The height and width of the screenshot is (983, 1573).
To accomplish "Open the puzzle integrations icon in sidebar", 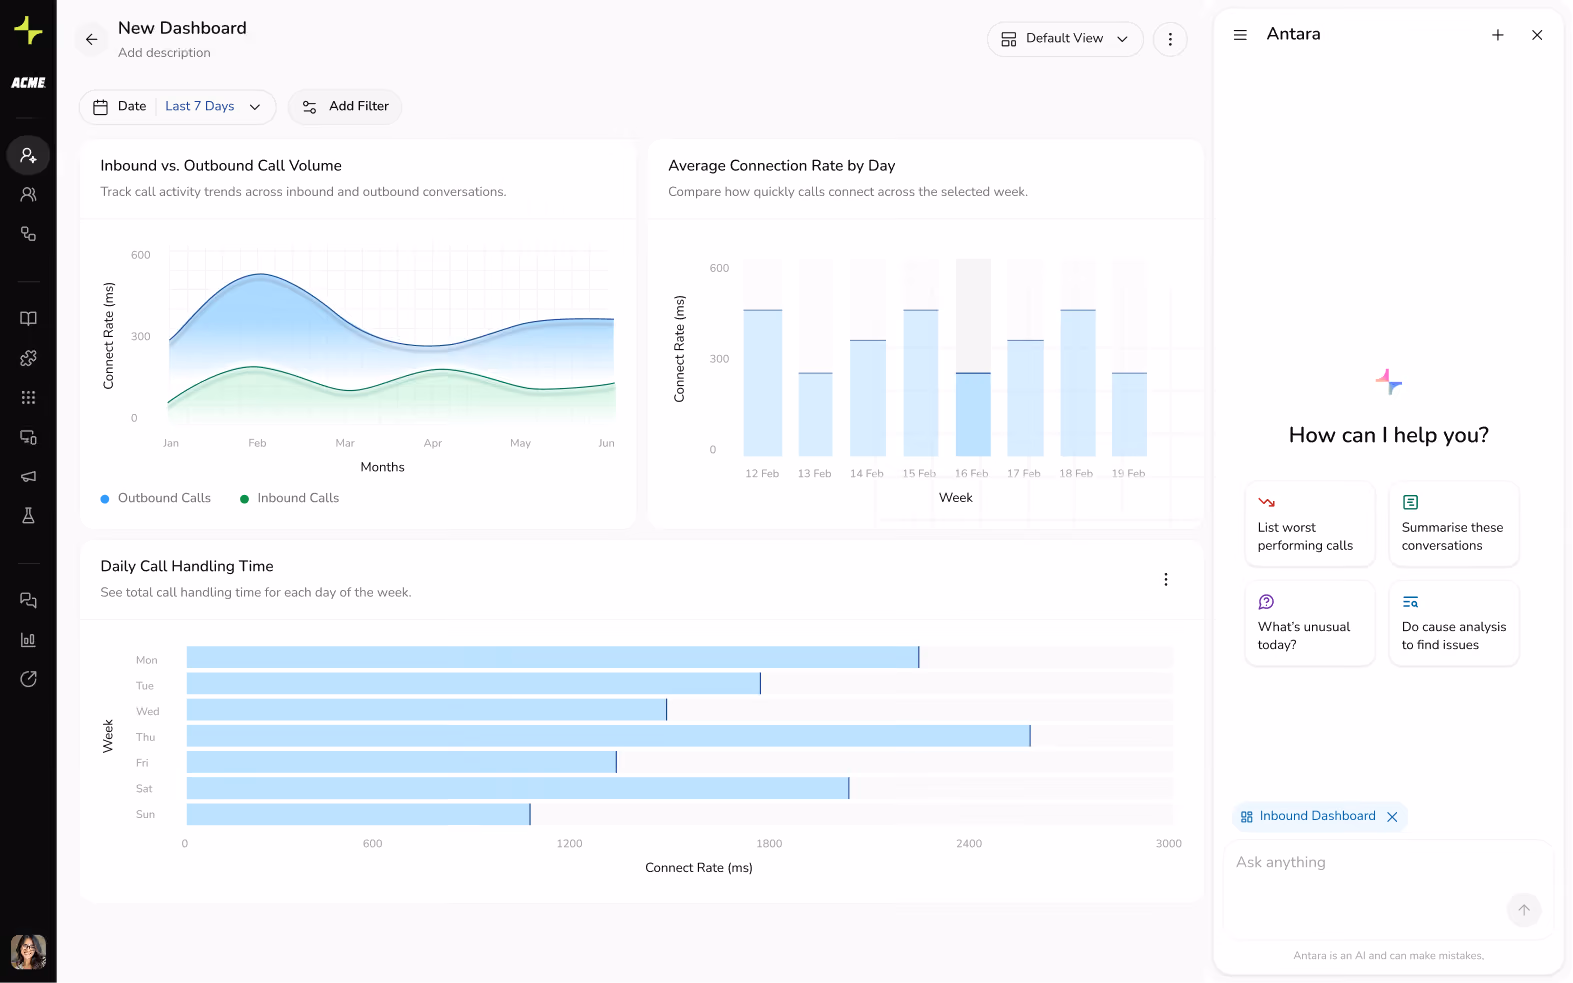I will (28, 358).
